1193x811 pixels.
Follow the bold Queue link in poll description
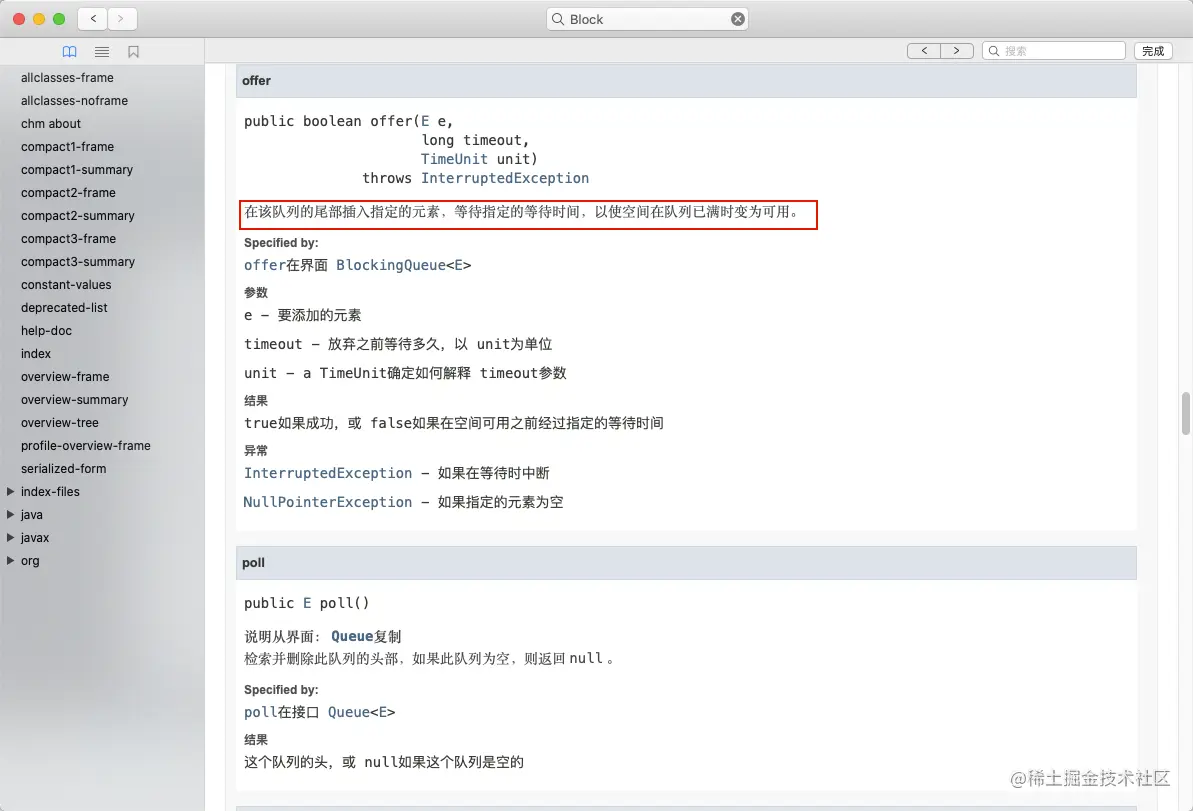[x=352, y=636]
